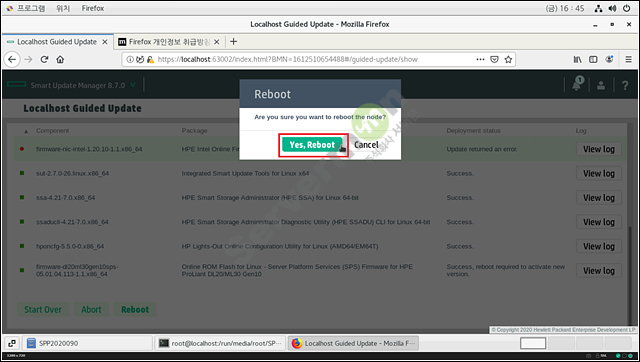View log for sut-2.7.0-26 component
This screenshot has width=640, height=362.
click(x=599, y=173)
